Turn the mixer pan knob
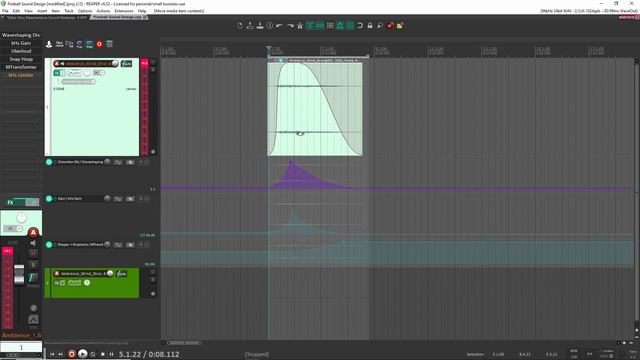The image size is (640, 360). [21, 218]
